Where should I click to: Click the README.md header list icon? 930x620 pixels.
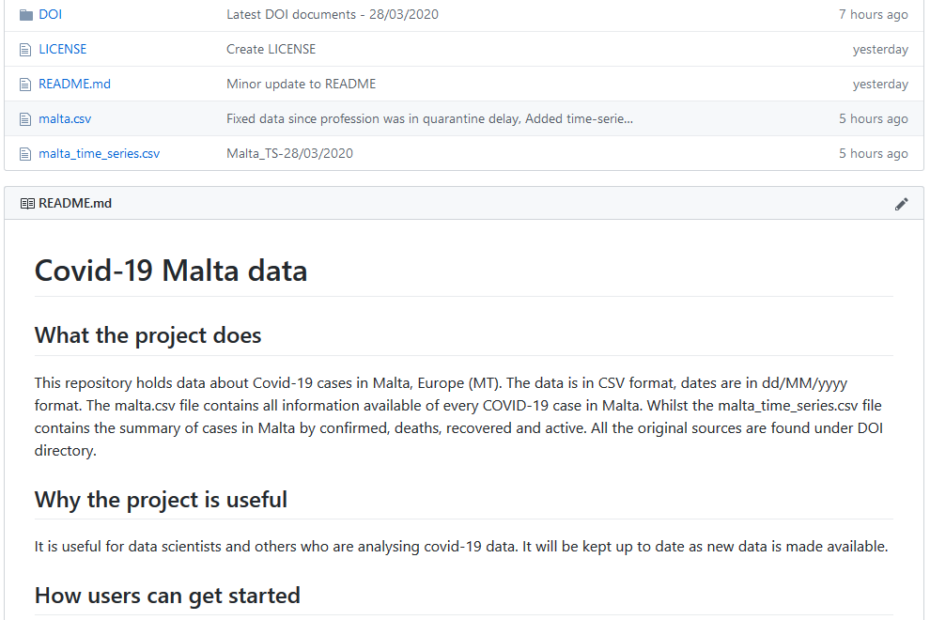(x=27, y=204)
